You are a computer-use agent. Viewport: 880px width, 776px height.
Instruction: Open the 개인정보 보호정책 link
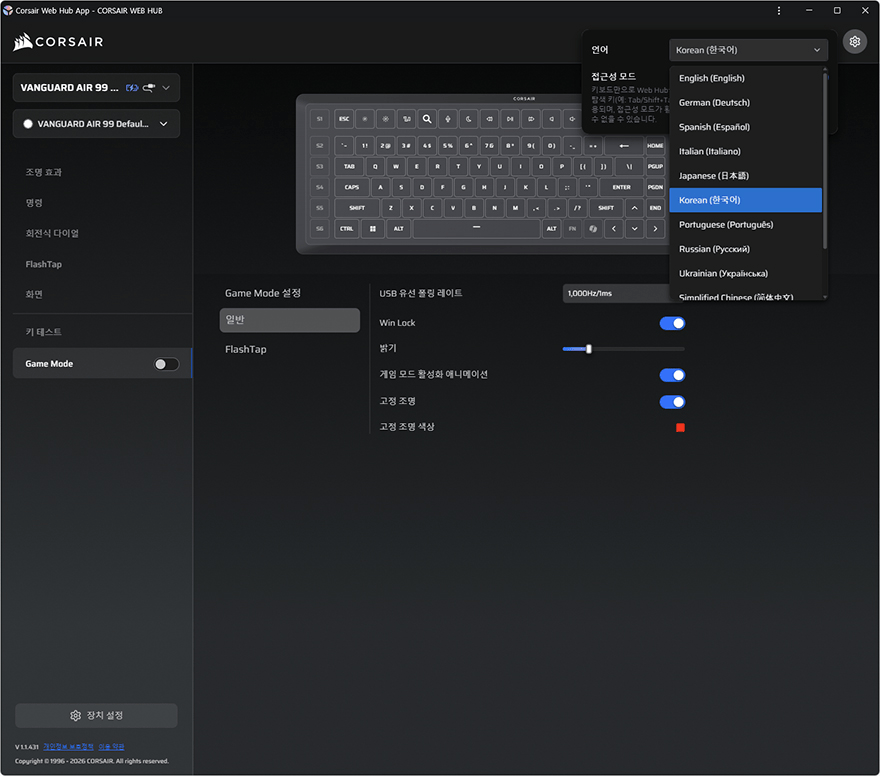pos(68,747)
